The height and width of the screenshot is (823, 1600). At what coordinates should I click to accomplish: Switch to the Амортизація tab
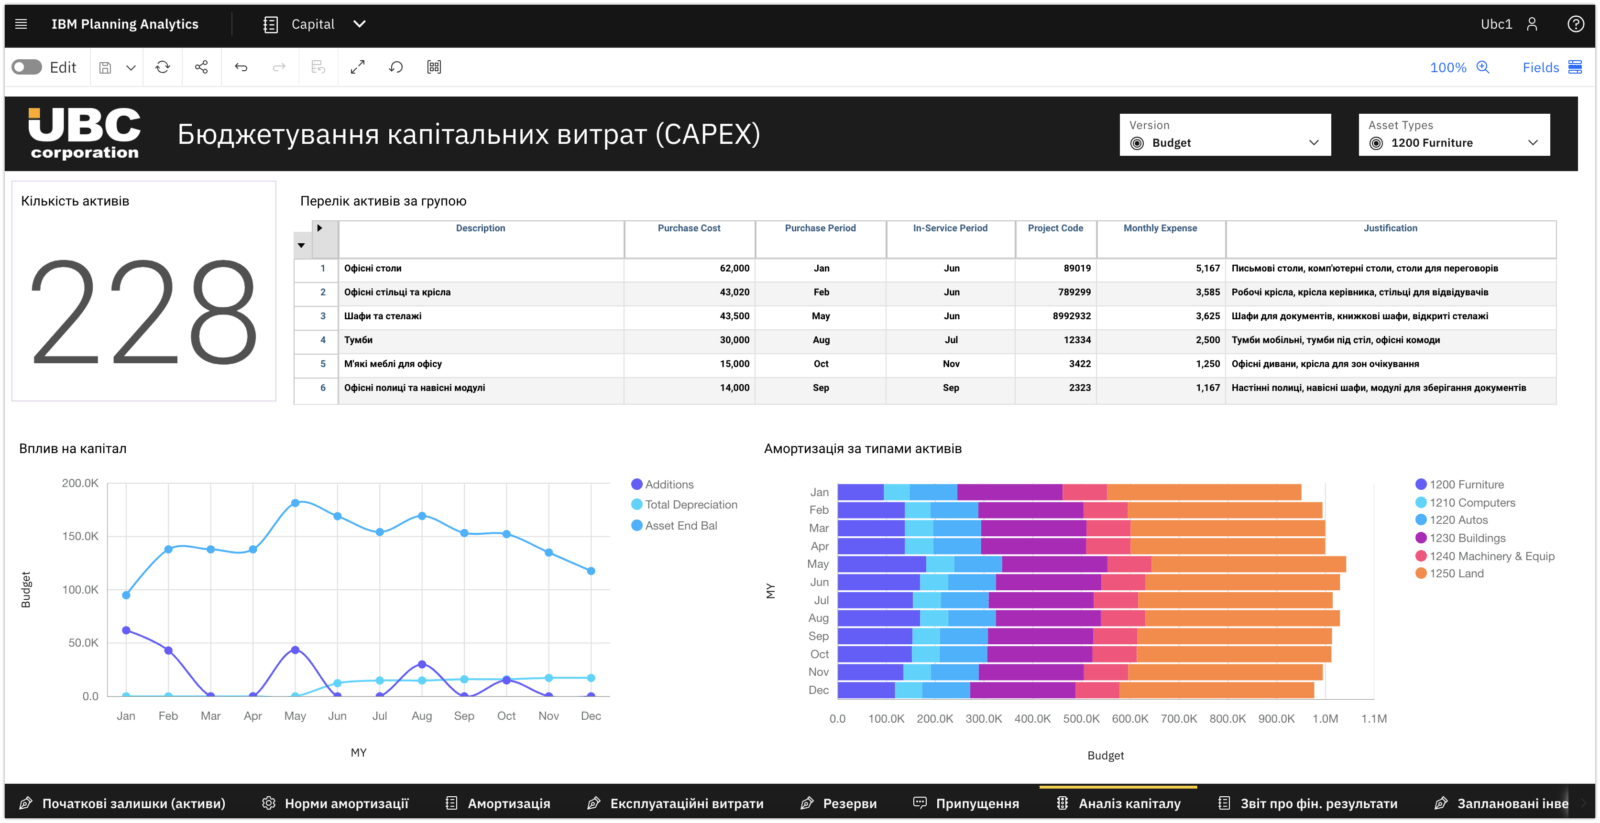coord(498,803)
